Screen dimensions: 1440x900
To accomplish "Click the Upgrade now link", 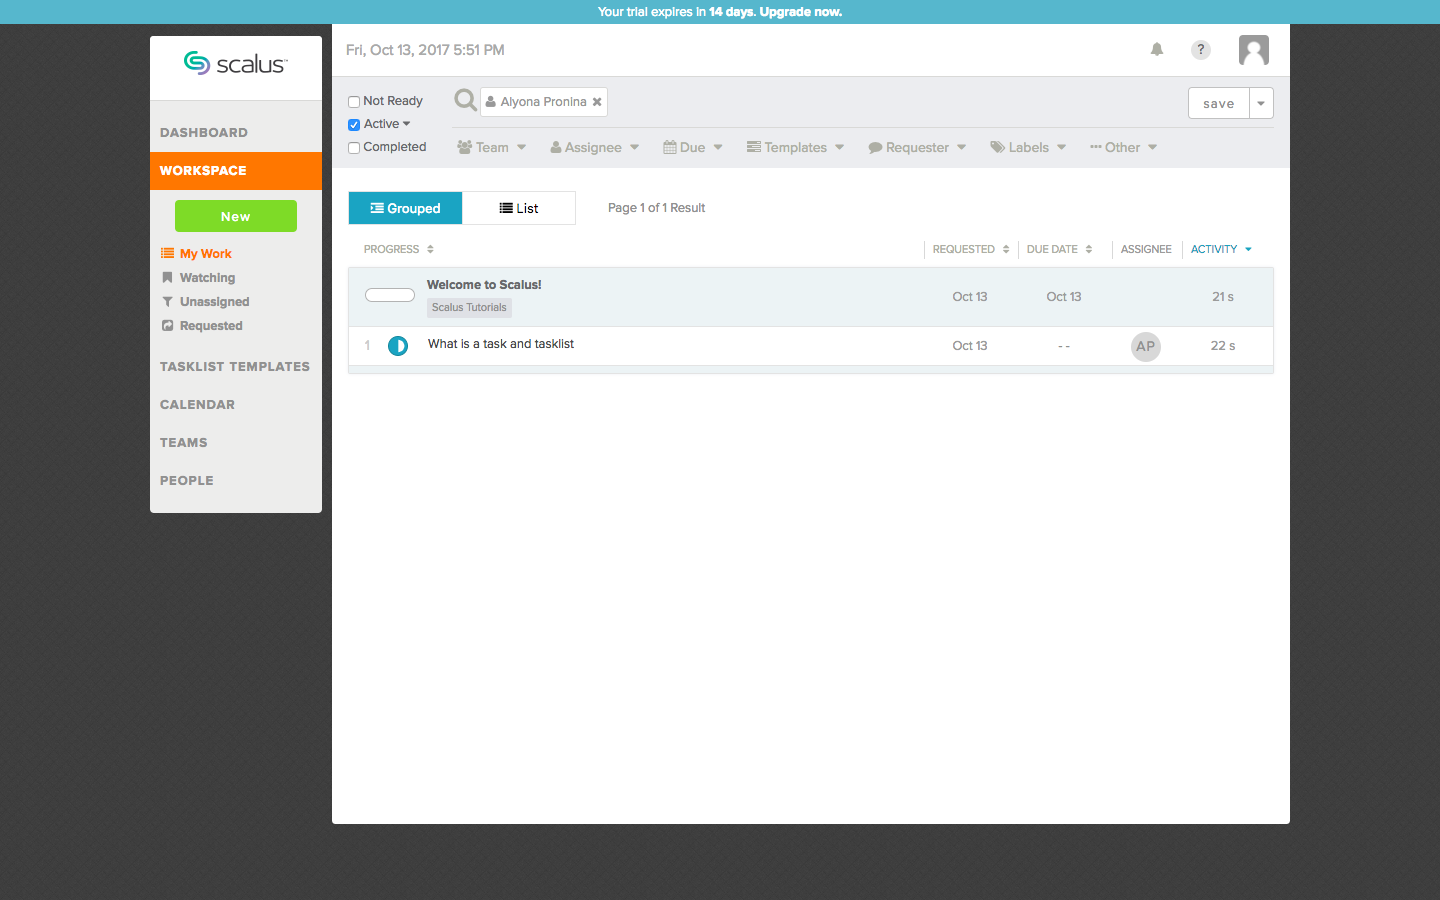I will pyautogui.click(x=801, y=12).
